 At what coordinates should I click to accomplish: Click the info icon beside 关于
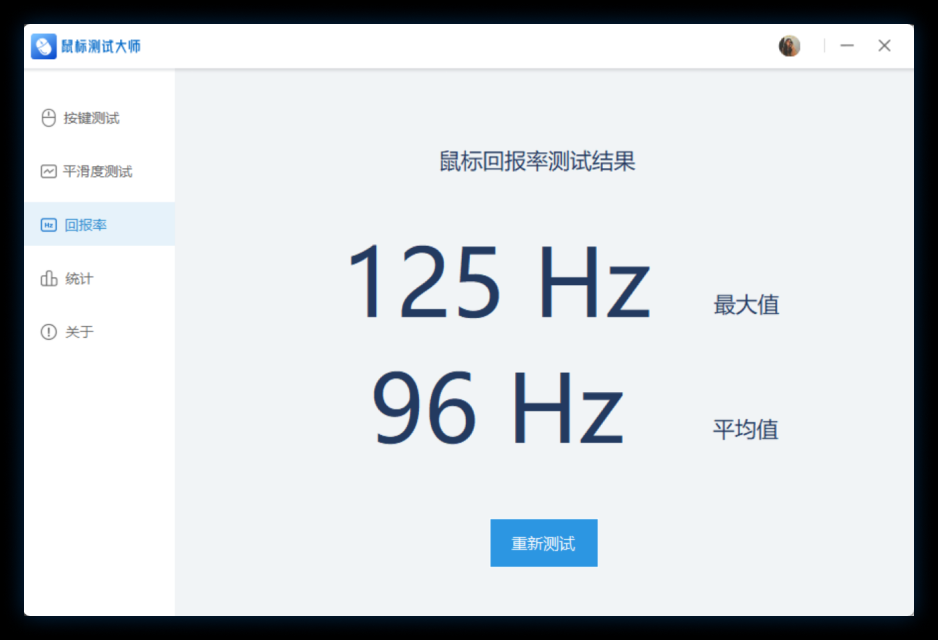(48, 332)
